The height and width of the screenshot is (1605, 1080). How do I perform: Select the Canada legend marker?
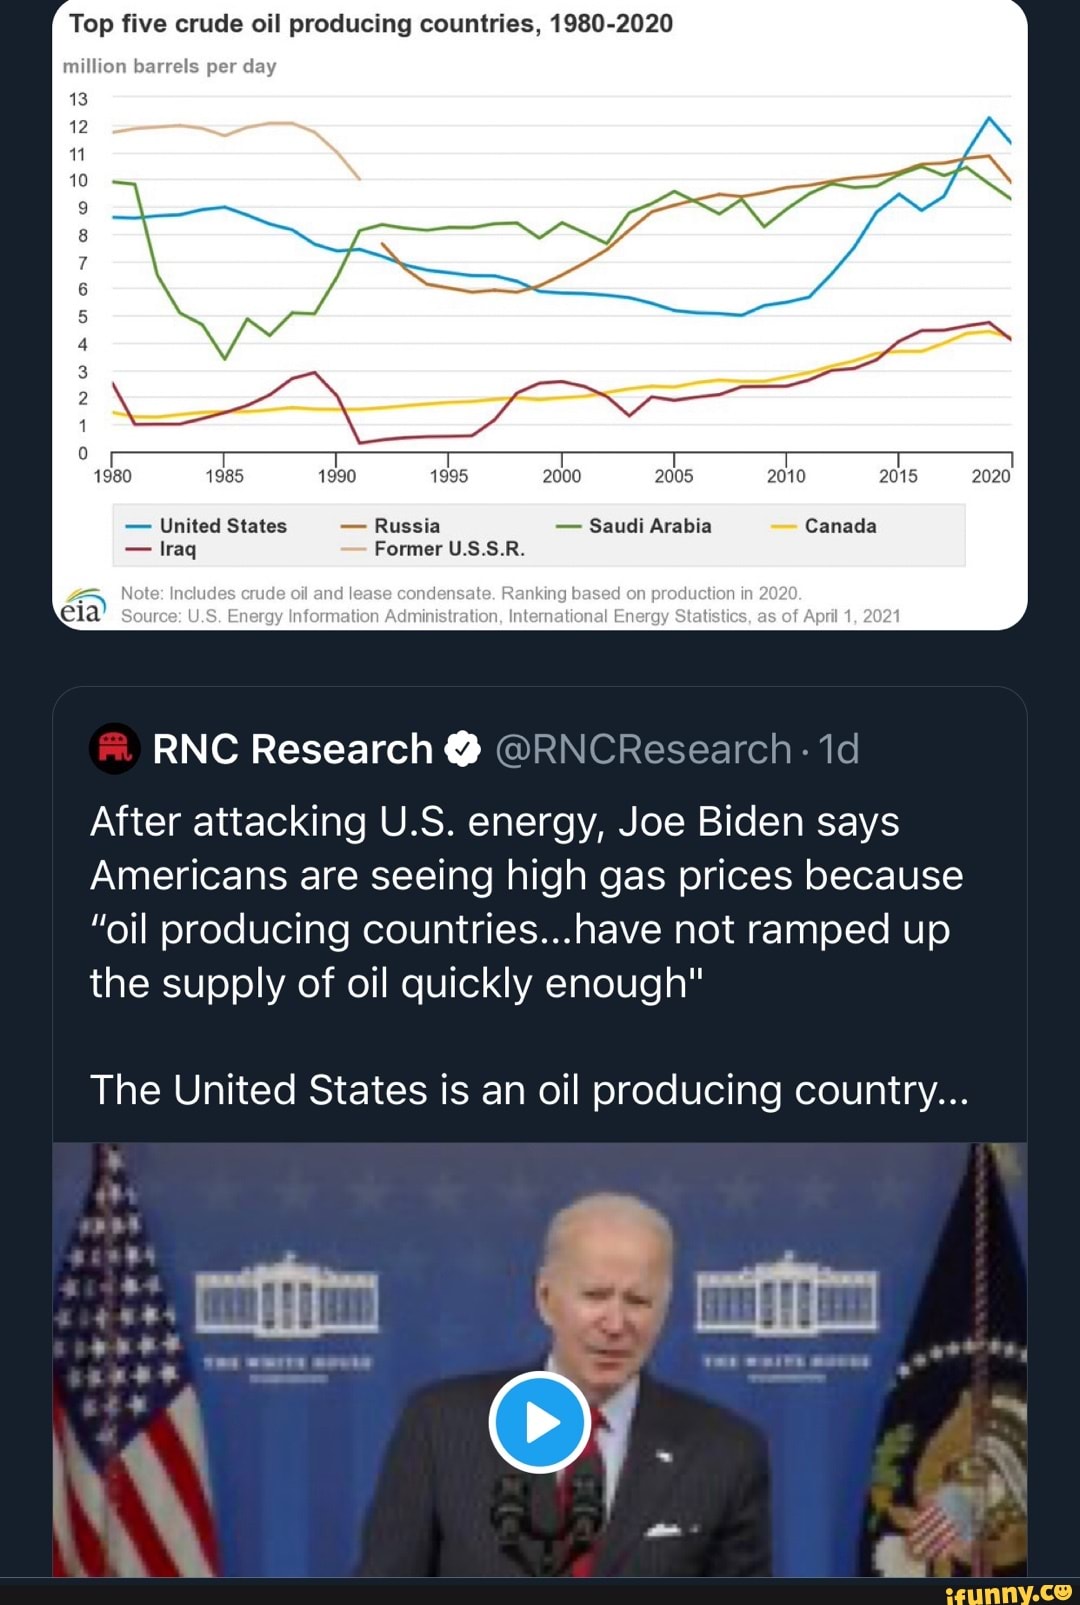(783, 525)
